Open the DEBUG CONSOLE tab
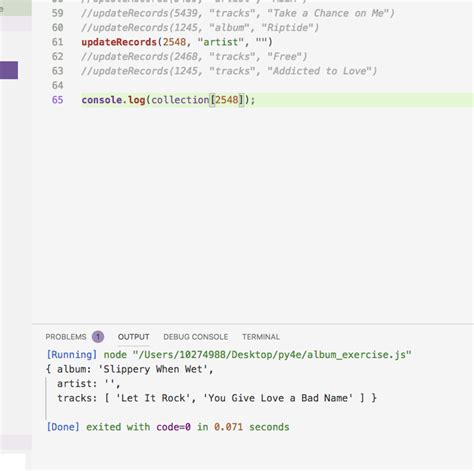This screenshot has width=474, height=471. (196, 337)
